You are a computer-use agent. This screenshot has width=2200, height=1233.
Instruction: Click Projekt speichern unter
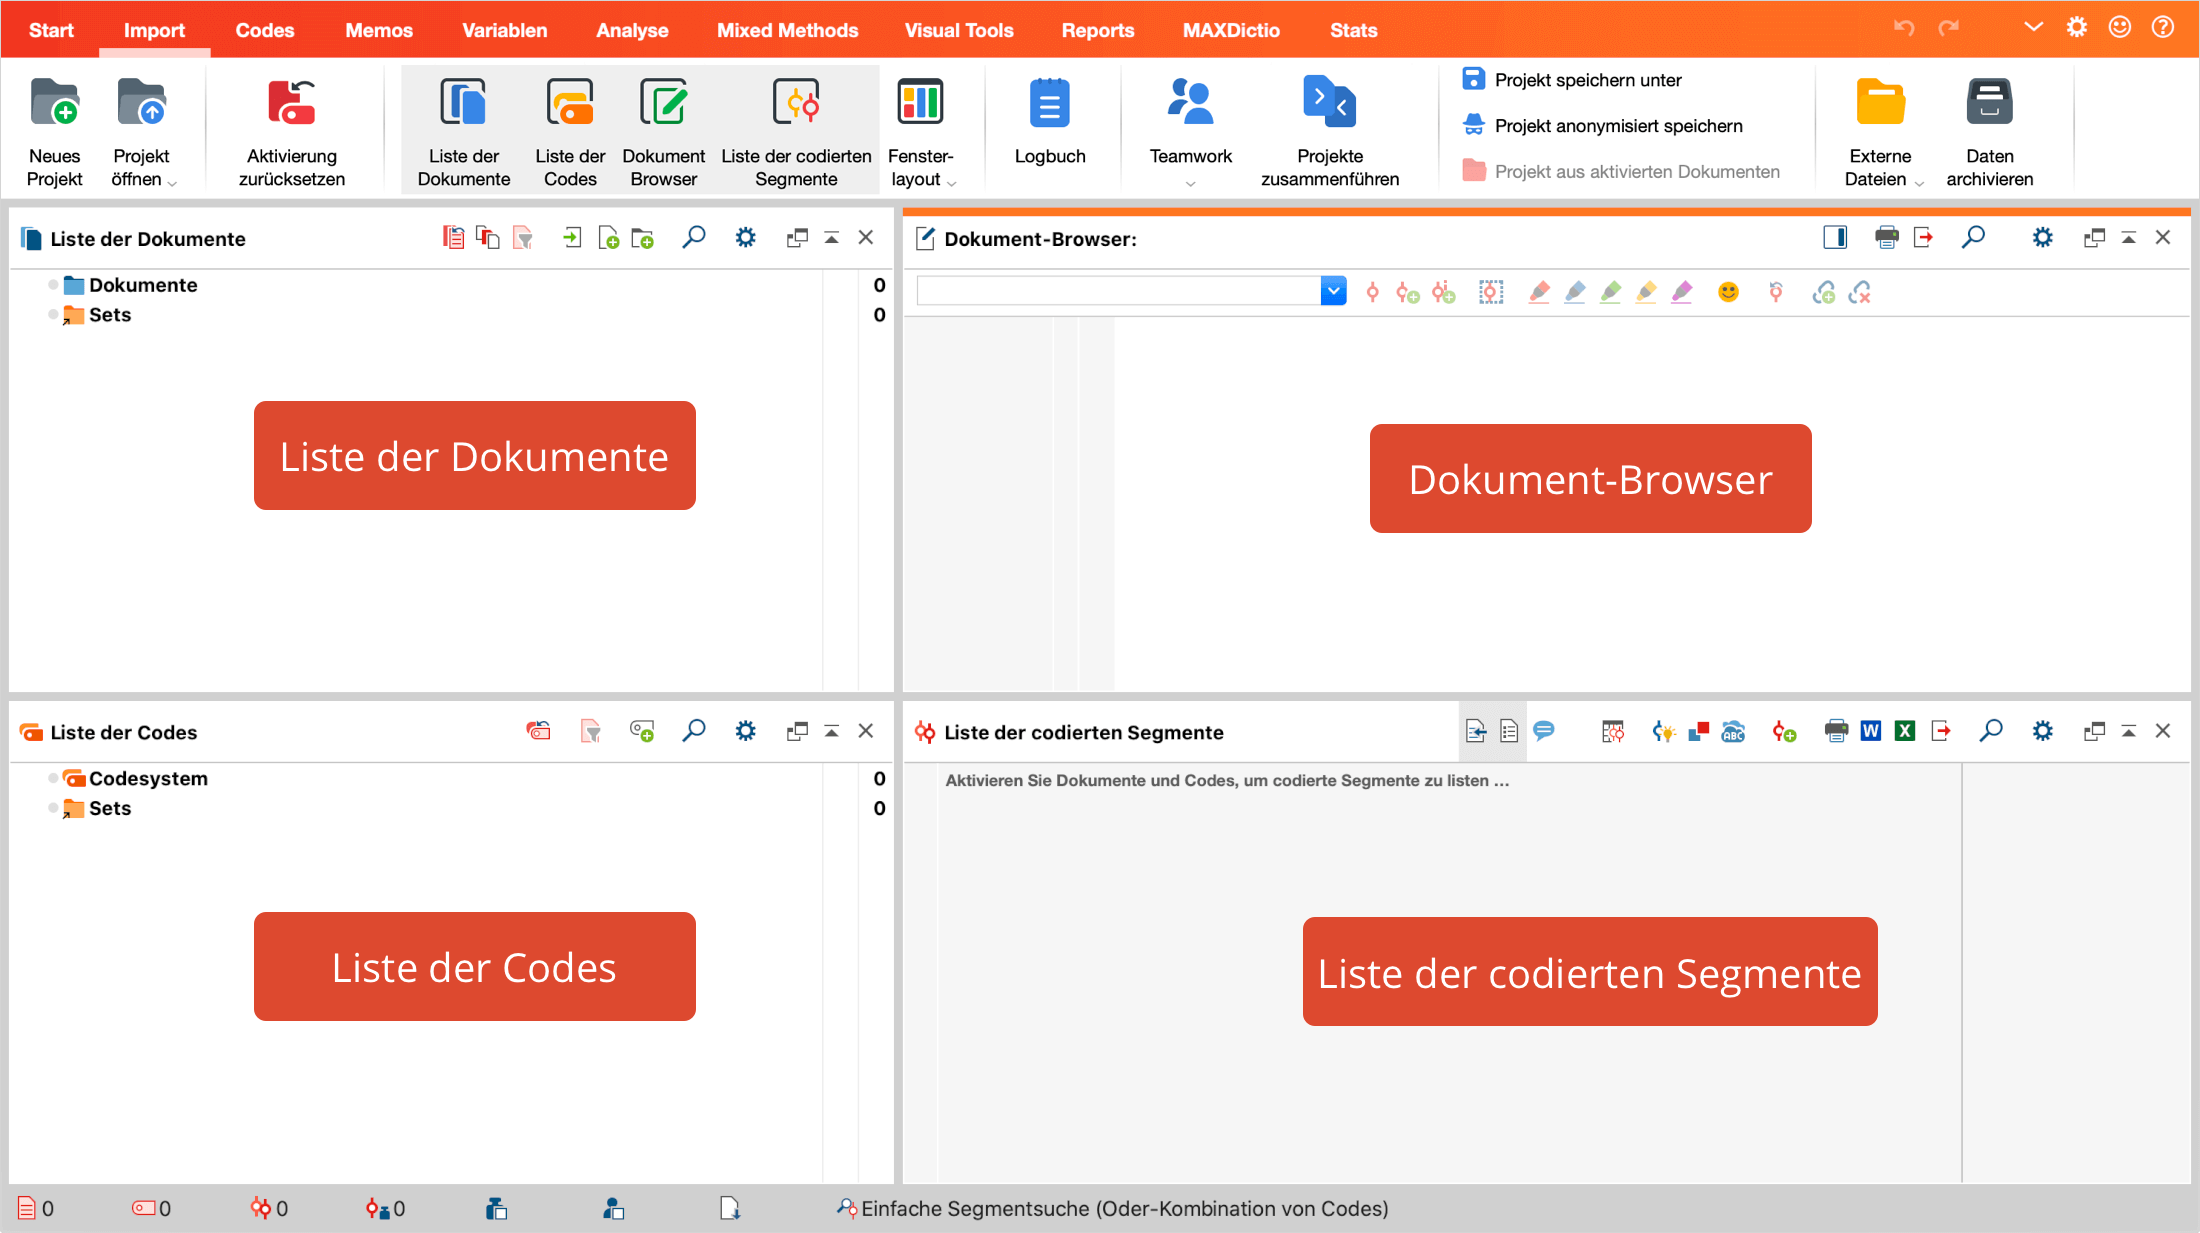point(1572,80)
